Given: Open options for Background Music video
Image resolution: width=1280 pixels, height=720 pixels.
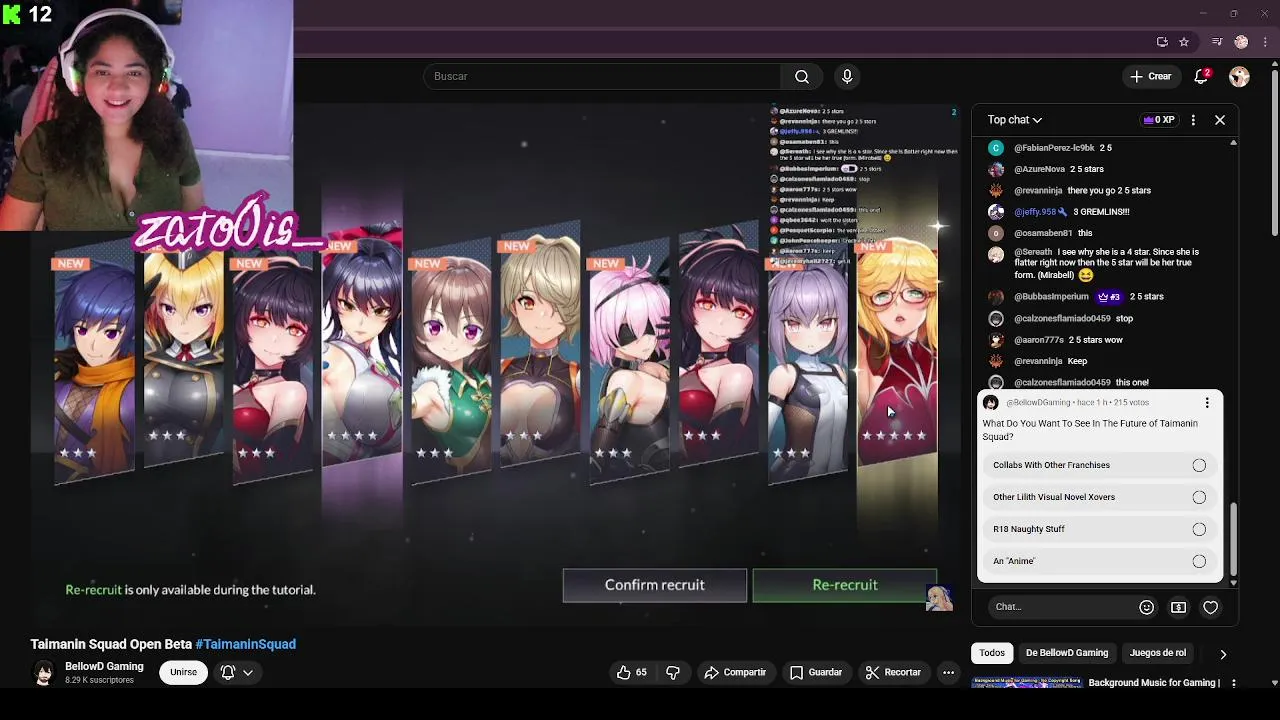Looking at the screenshot, I should coord(1234,683).
